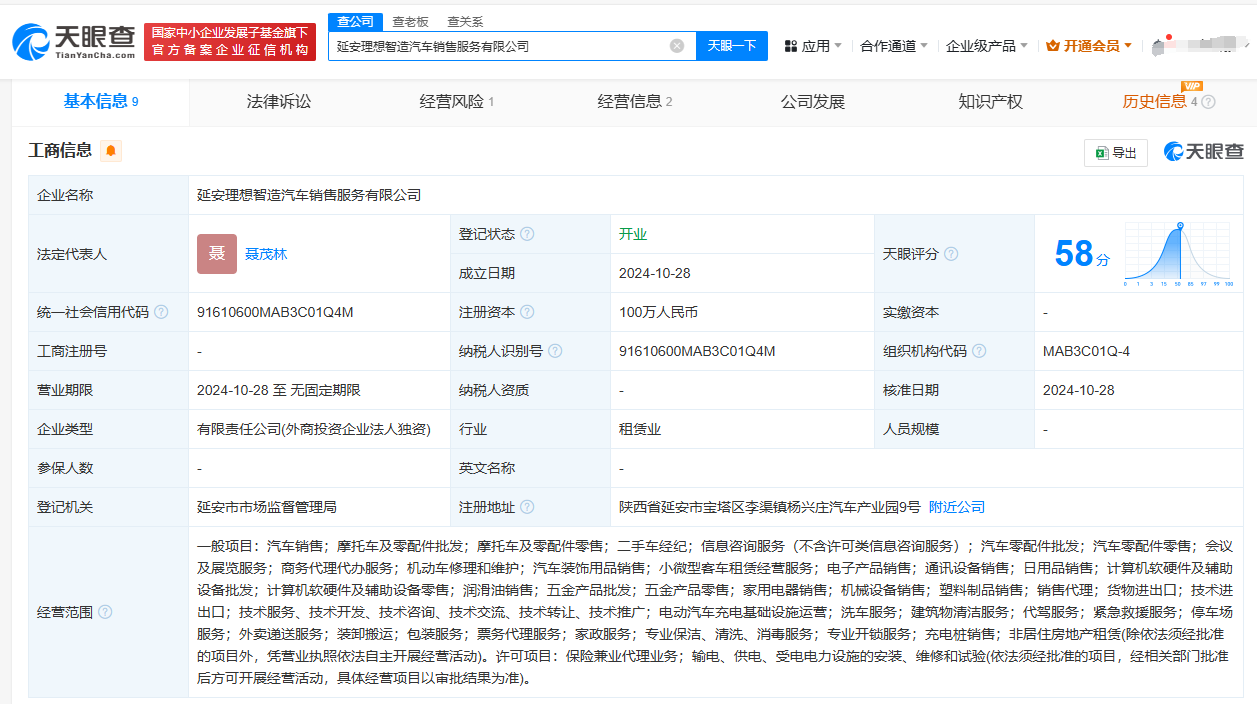Select the 基本信息 tab
This screenshot has width=1257, height=704.
click(101, 101)
